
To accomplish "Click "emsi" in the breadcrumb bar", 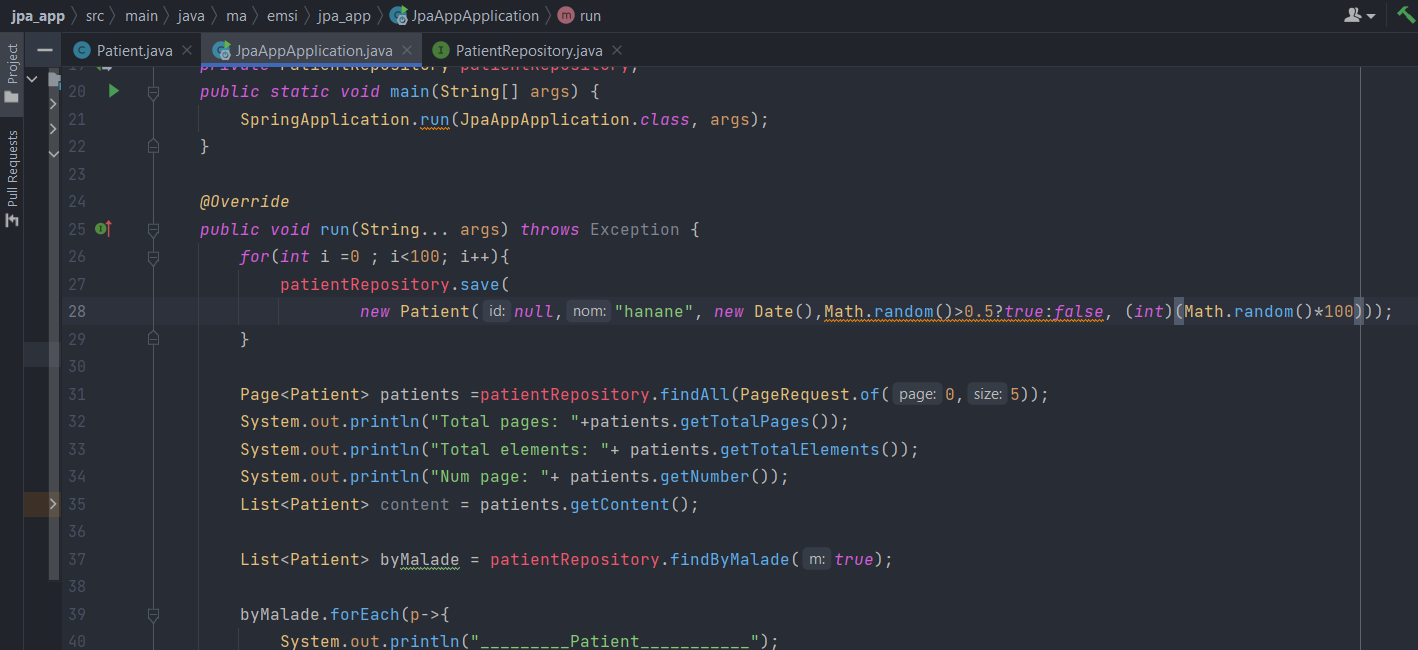I will coord(282,15).
